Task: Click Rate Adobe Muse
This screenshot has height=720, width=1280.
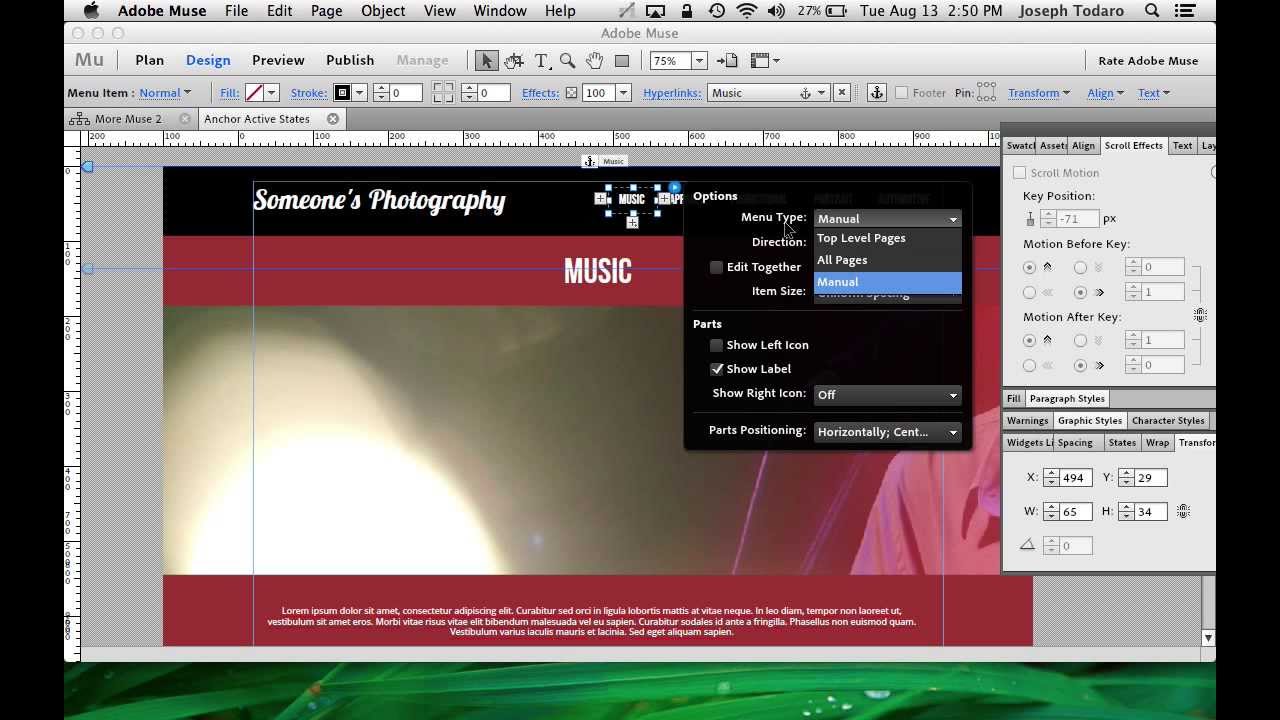Action: [1148, 61]
